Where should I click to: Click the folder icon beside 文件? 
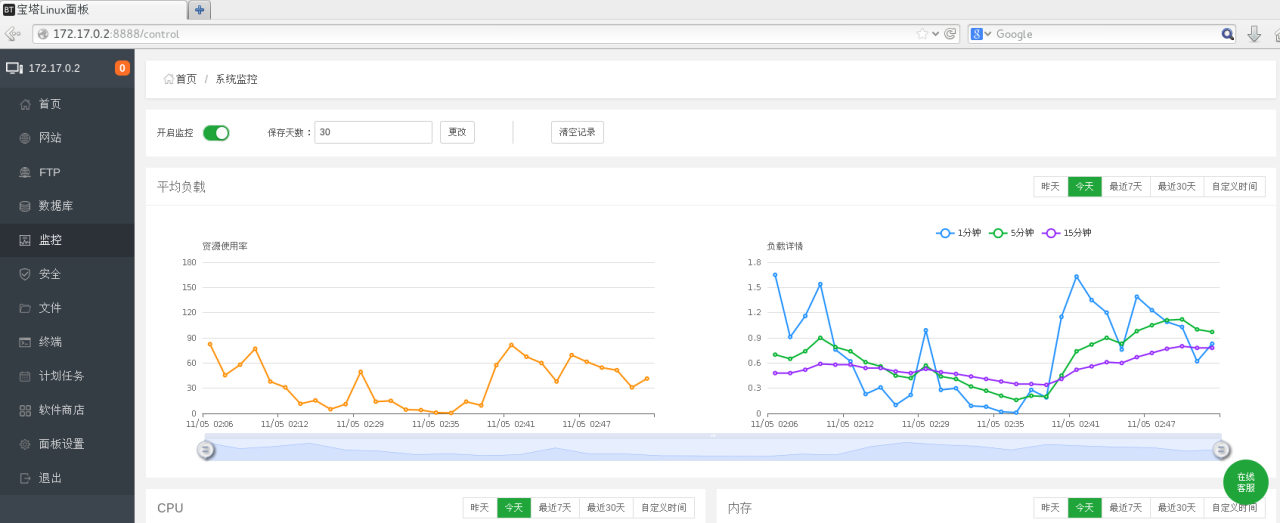(x=24, y=308)
